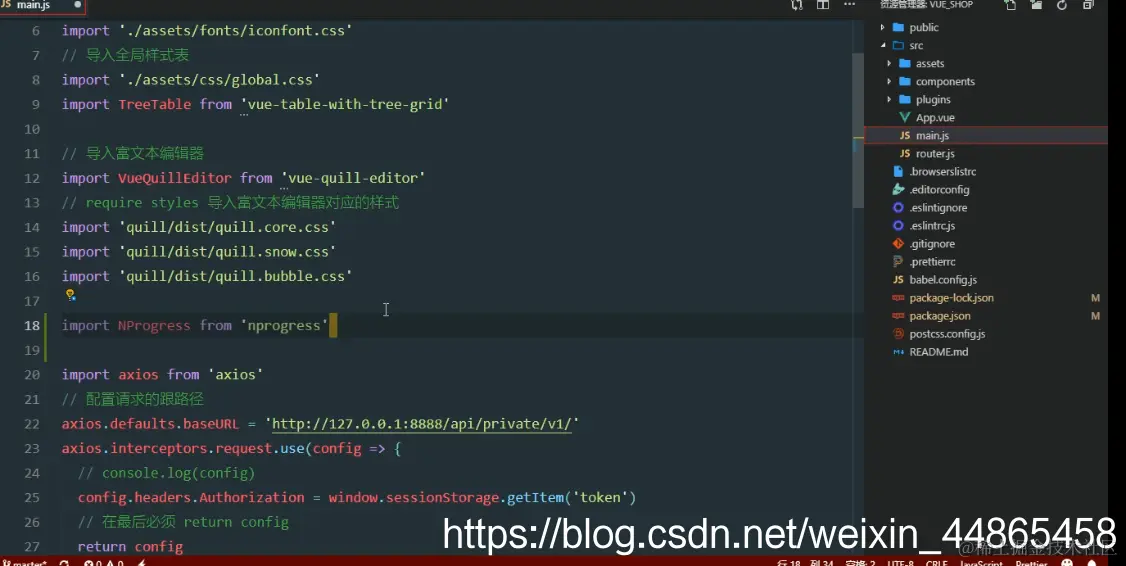
Task: Click the M badge next to package-lock.json
Action: point(1095,297)
